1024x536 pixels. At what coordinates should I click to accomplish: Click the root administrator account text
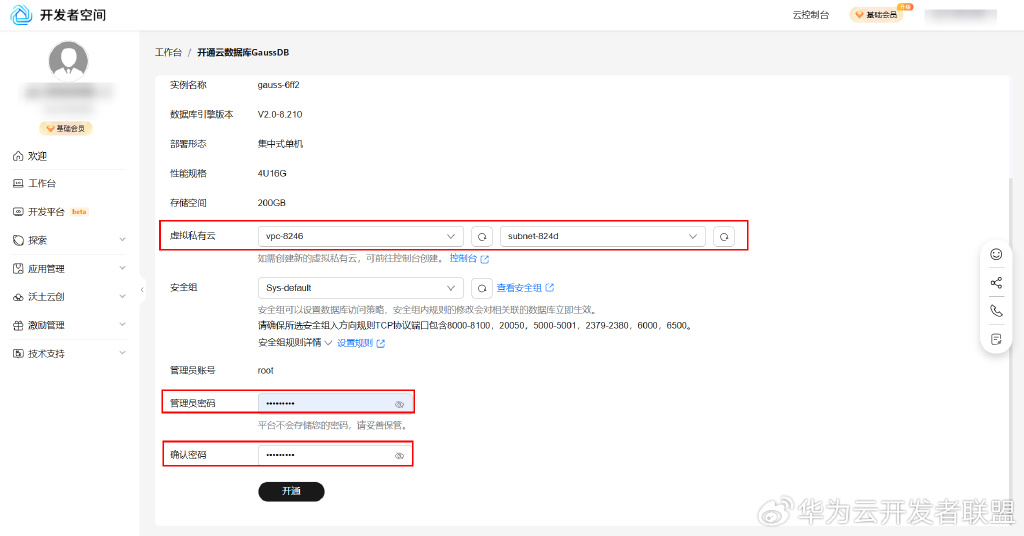[265, 370]
